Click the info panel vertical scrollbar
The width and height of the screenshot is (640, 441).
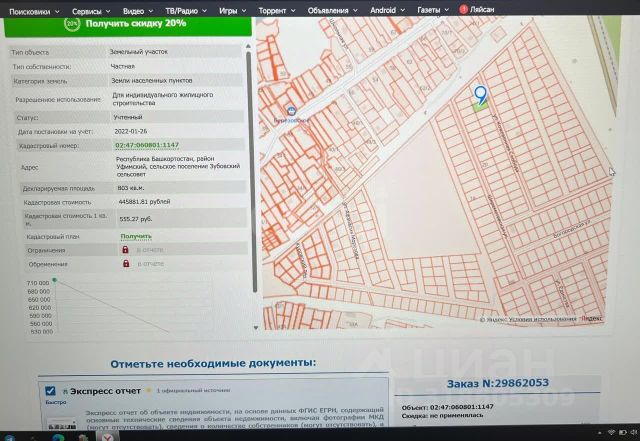click(250, 172)
